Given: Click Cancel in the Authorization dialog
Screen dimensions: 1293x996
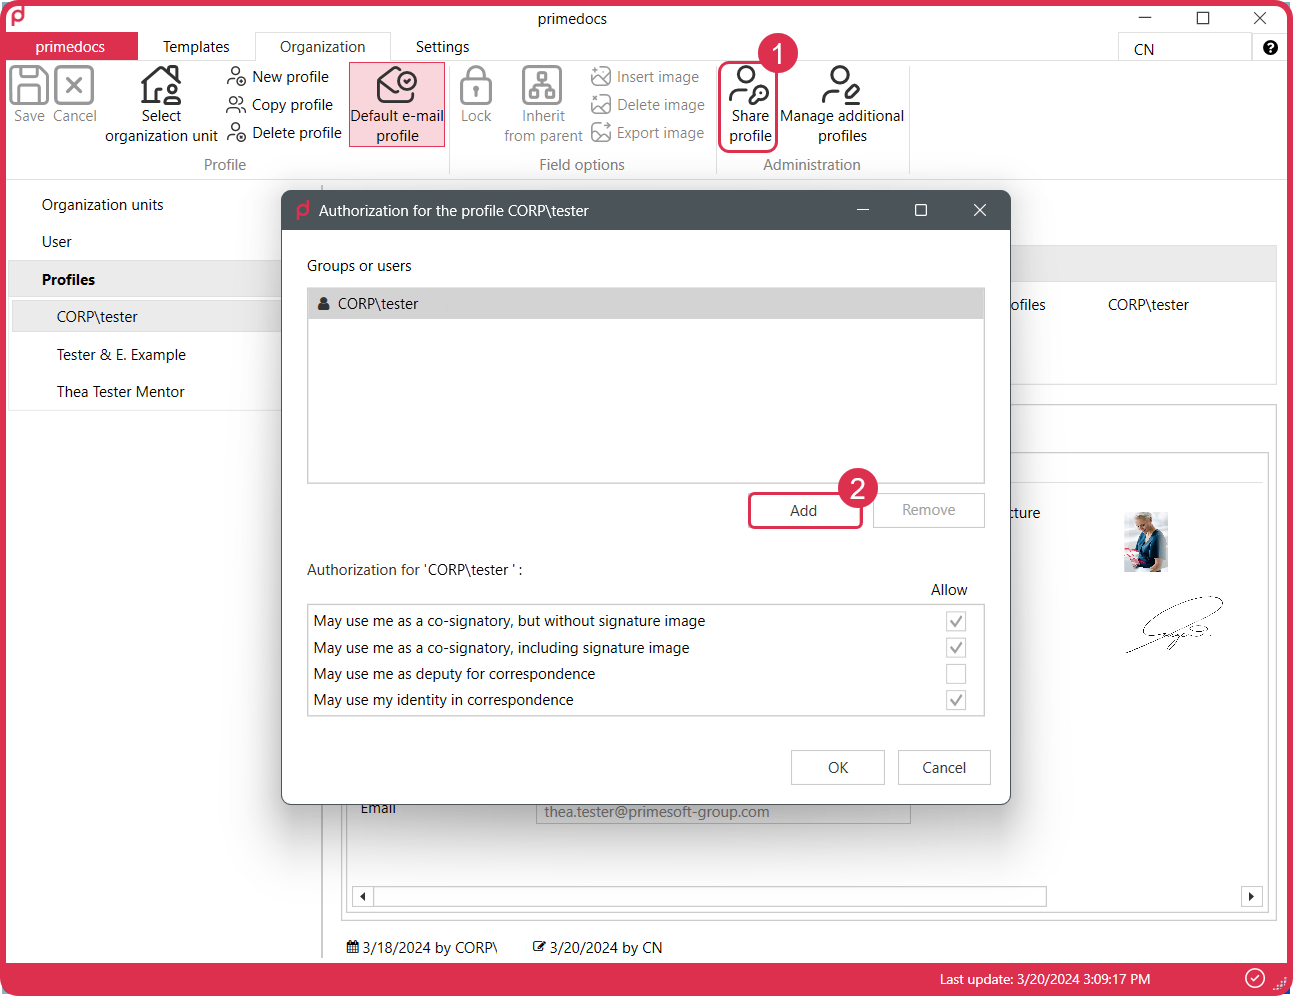Looking at the screenshot, I should (944, 768).
